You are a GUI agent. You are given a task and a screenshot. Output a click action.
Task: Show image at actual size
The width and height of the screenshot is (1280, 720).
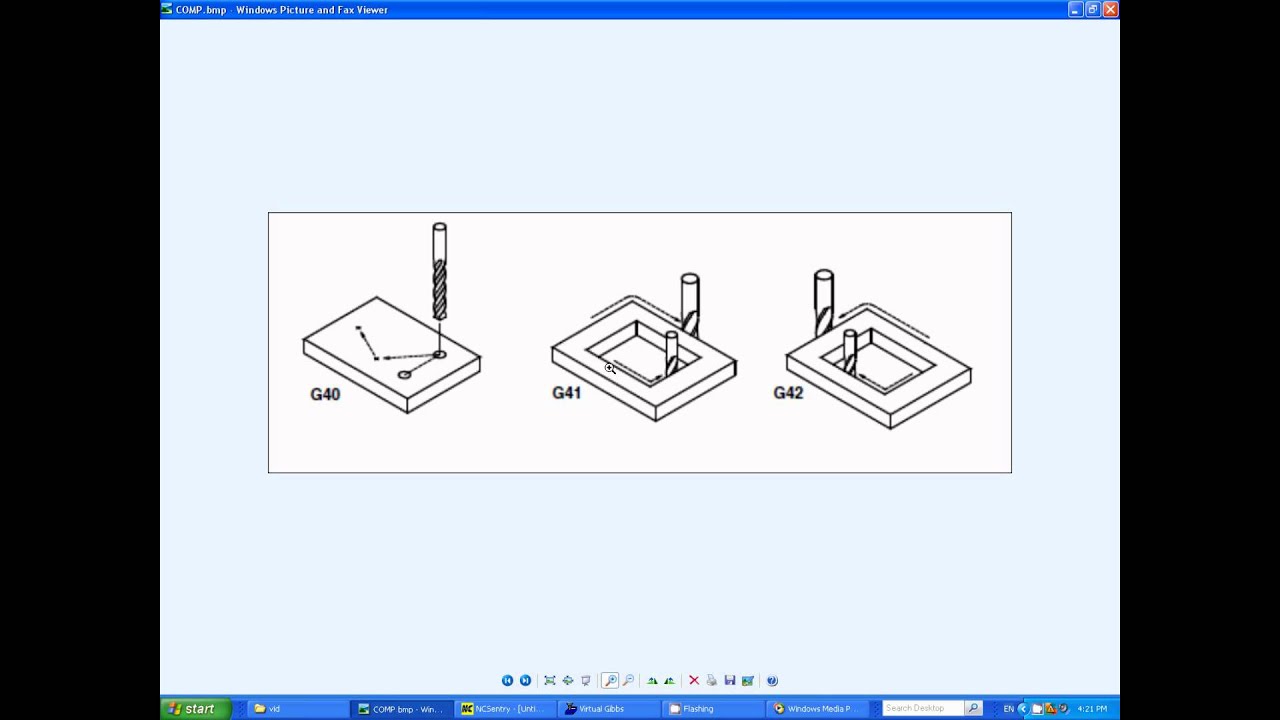567,681
